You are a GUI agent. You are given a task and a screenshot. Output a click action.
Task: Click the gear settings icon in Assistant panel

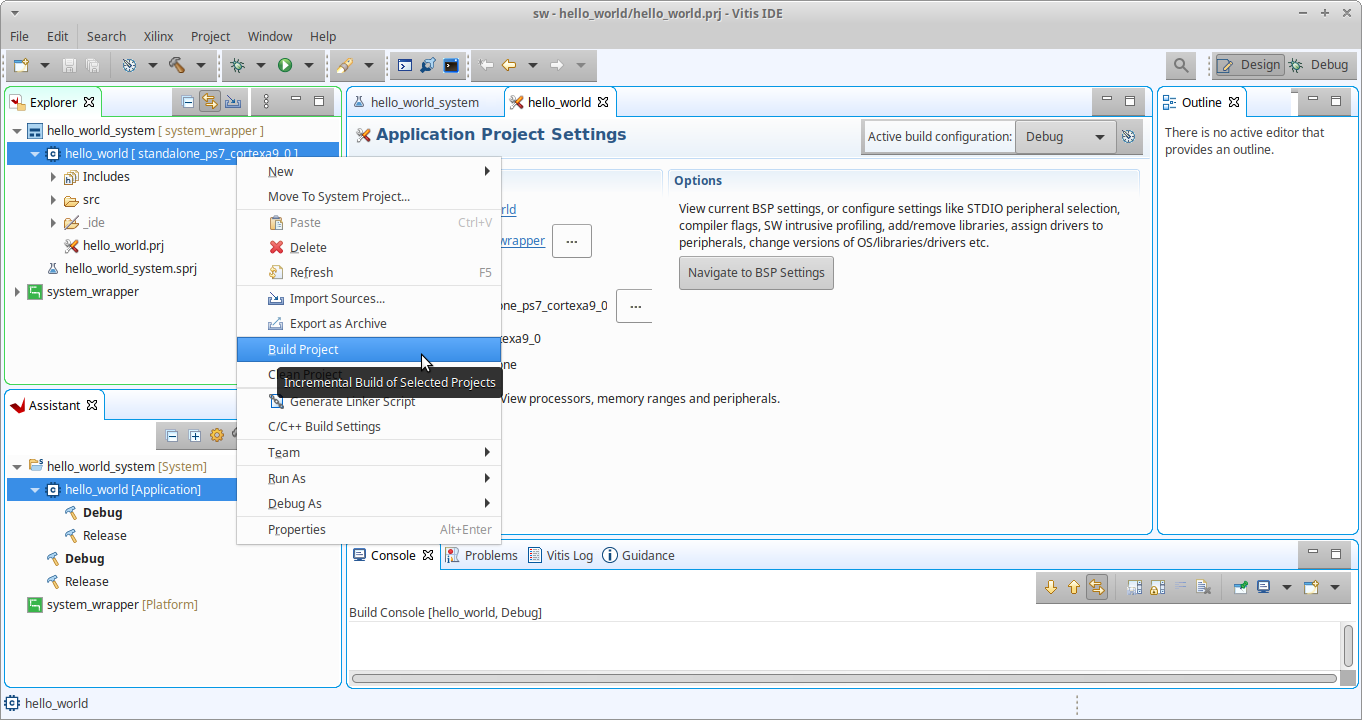pos(217,436)
